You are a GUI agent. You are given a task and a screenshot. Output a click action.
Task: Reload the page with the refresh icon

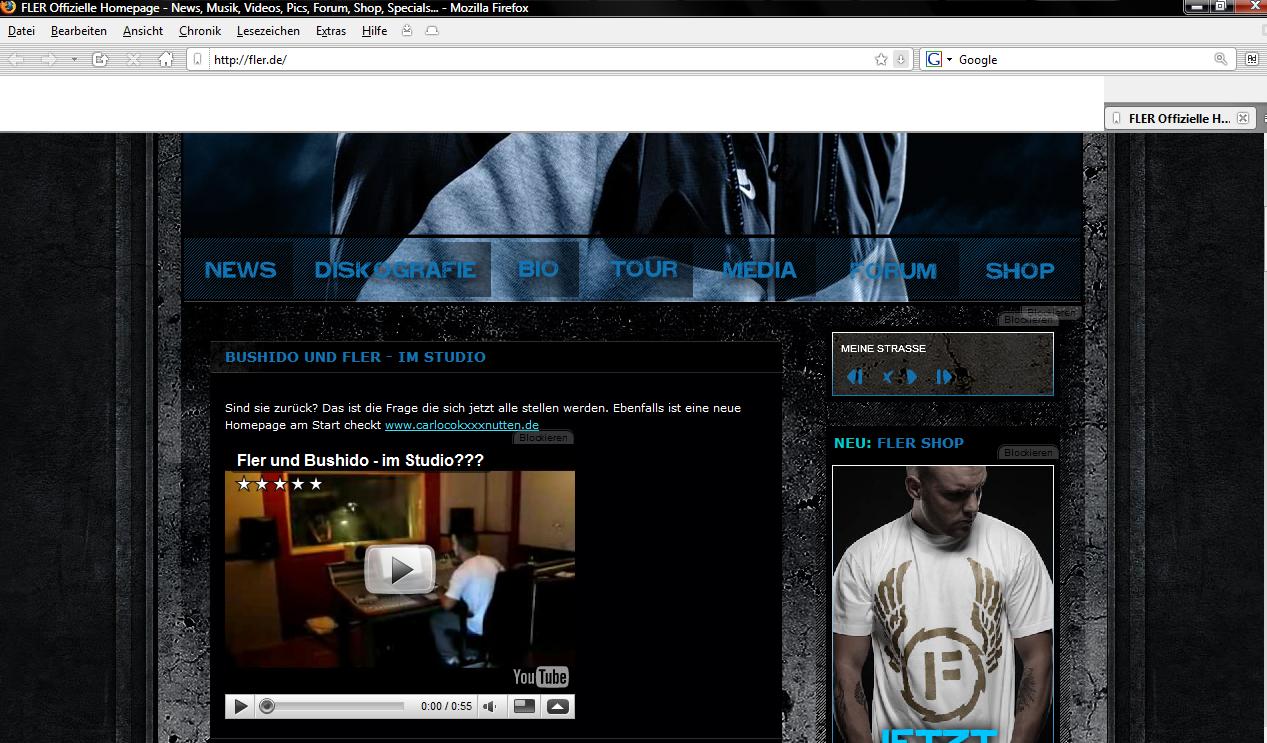pos(100,60)
